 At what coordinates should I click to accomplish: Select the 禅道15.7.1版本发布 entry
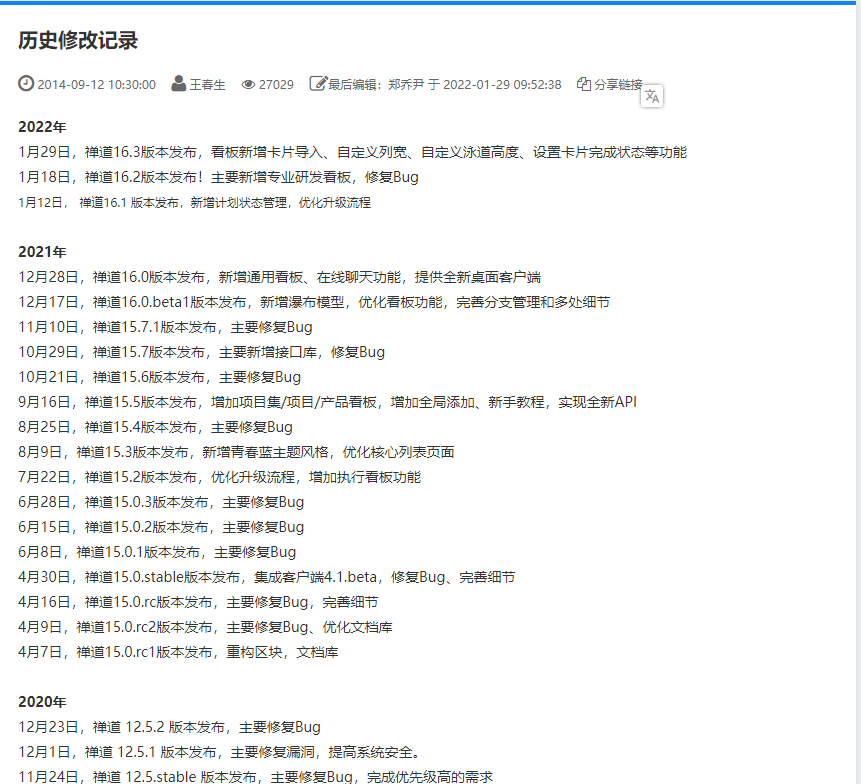(165, 327)
